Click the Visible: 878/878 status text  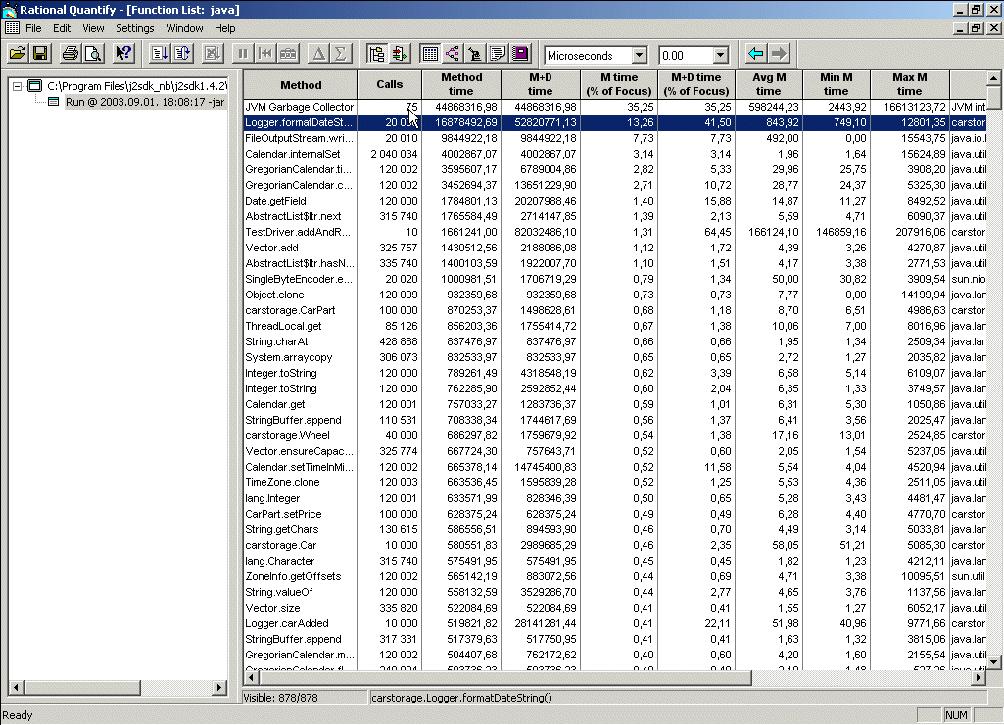pos(280,698)
